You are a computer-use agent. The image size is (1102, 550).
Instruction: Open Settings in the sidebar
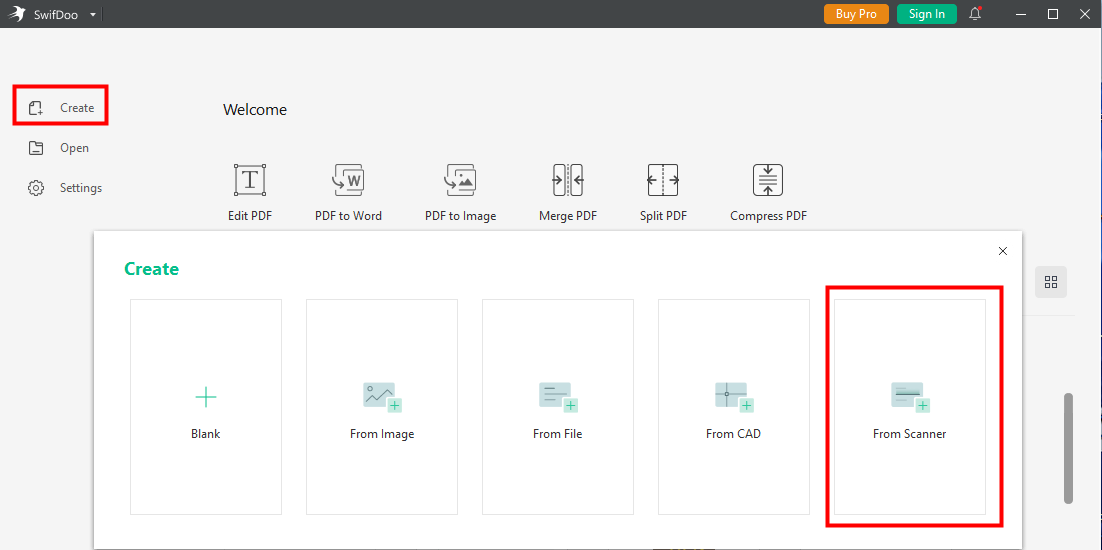(x=65, y=188)
